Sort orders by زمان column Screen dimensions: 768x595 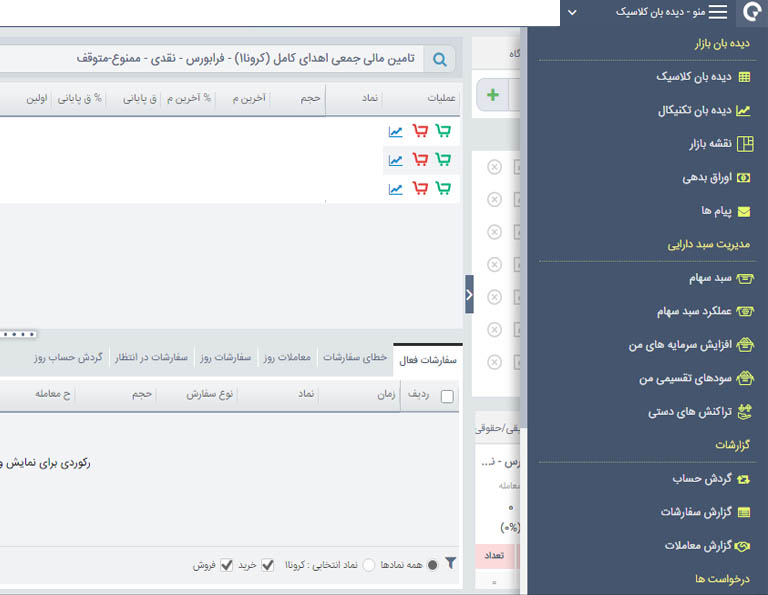tap(386, 394)
